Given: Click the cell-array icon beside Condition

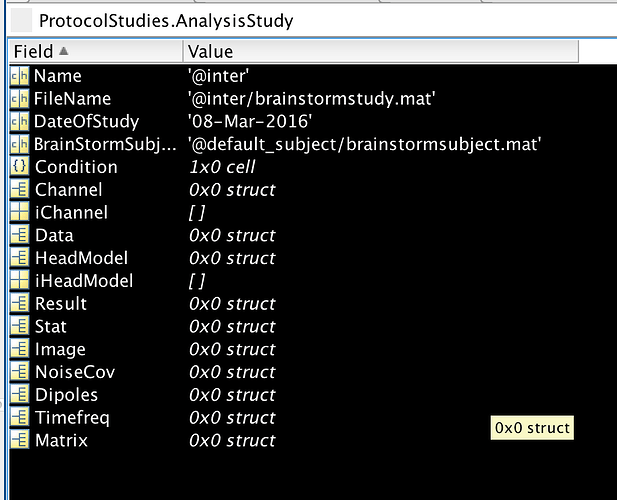Looking at the screenshot, I should click(x=19, y=167).
